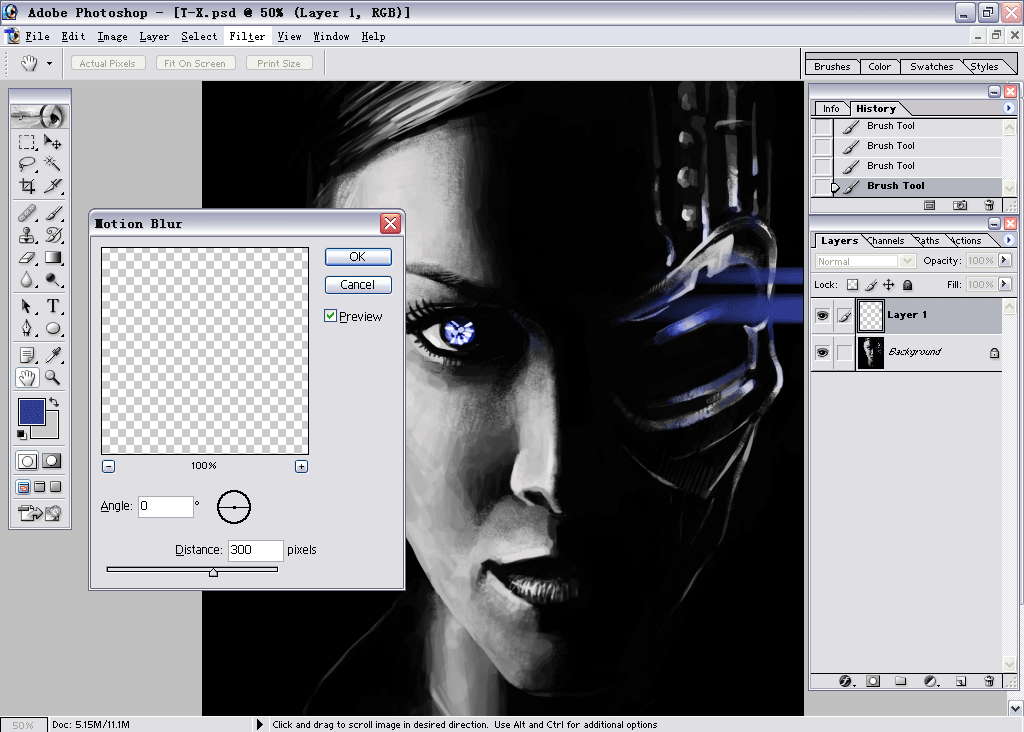
Task: Delete layer with Layers panel trash icon
Action: [x=989, y=681]
